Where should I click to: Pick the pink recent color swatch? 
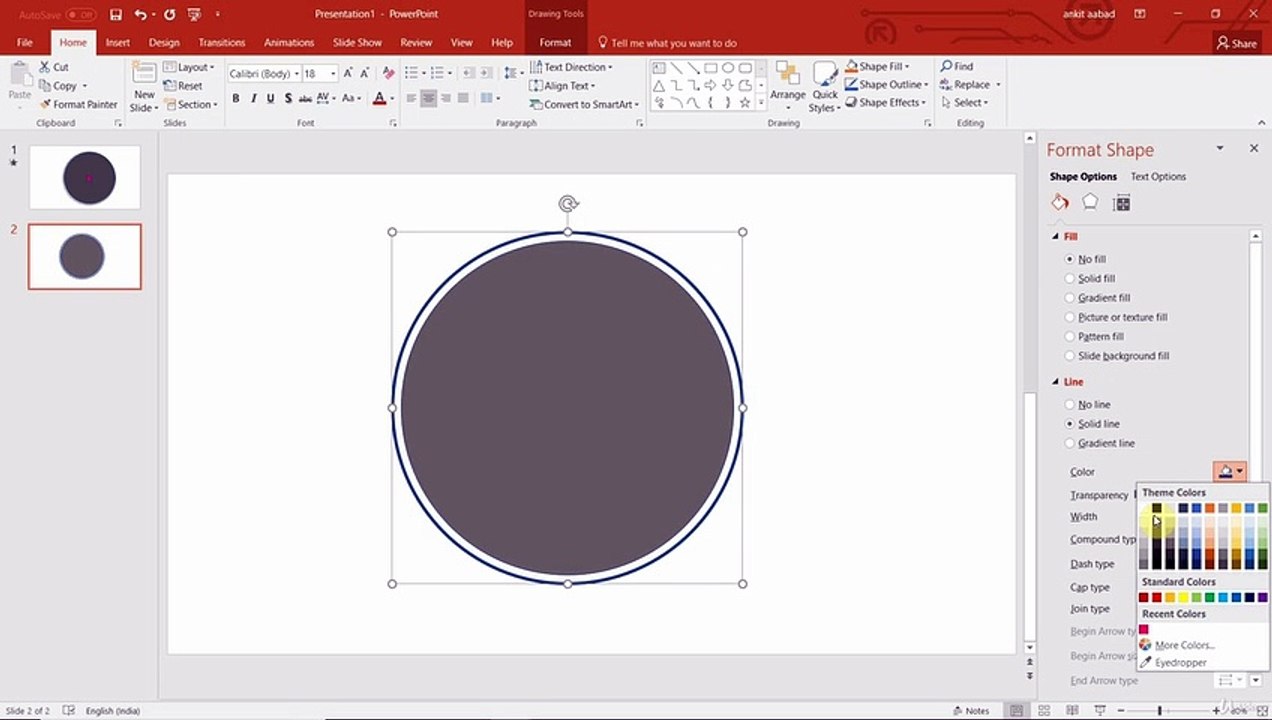(1144, 629)
